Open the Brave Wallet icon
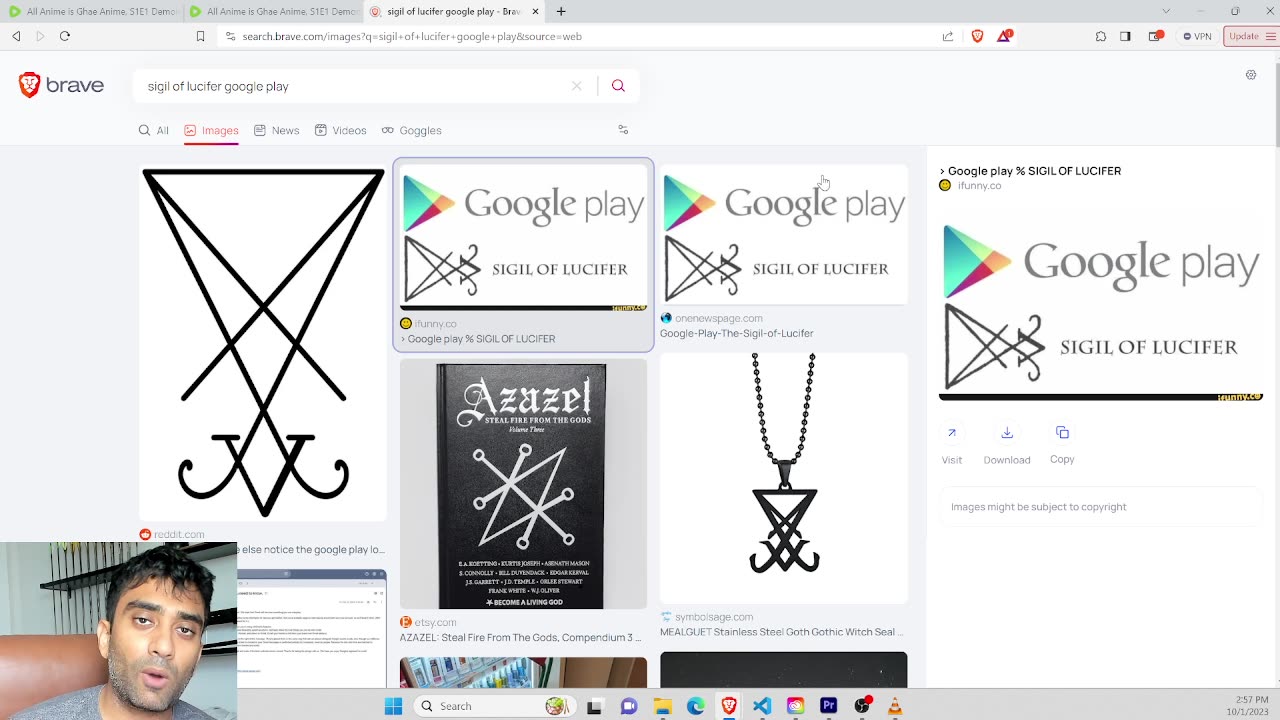The image size is (1280, 720). pyautogui.click(x=1156, y=36)
